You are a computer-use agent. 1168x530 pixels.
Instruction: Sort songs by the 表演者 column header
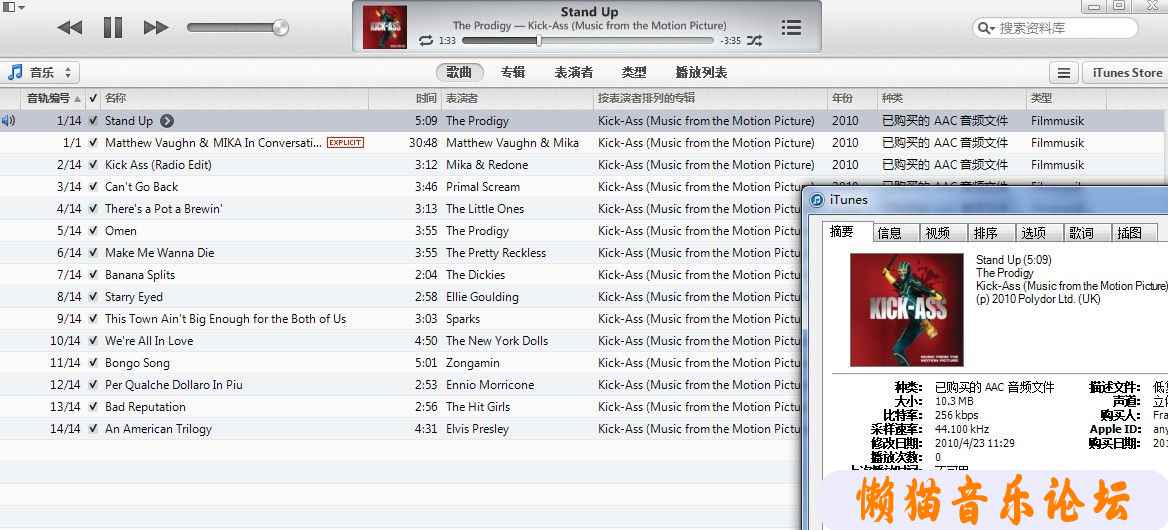517,98
